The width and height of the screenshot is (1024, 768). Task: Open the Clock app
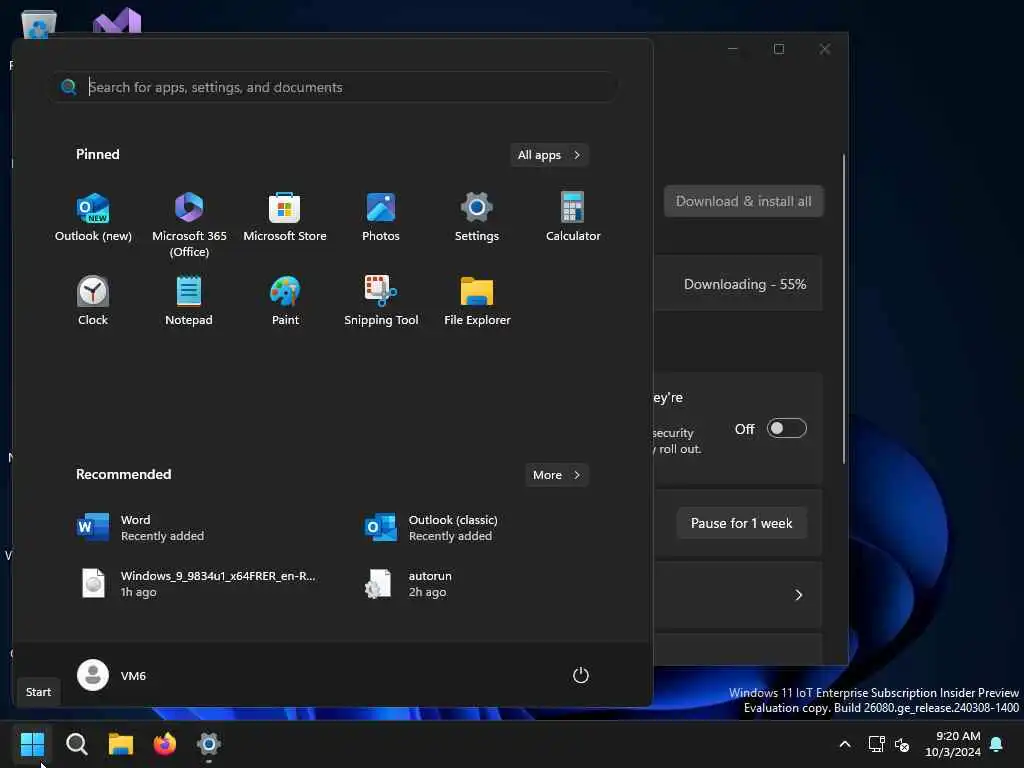pos(93,302)
